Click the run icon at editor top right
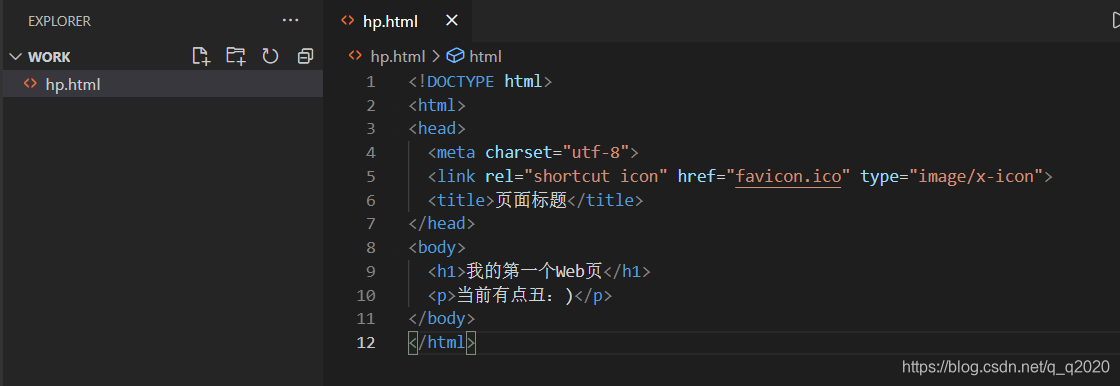Image resolution: width=1120 pixels, height=386 pixels. point(1116,21)
